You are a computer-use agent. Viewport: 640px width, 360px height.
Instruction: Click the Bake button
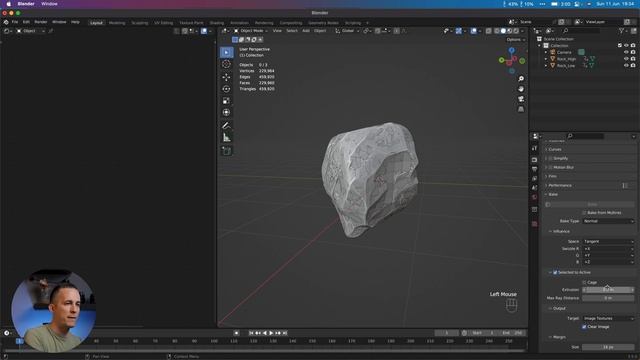(x=592, y=204)
